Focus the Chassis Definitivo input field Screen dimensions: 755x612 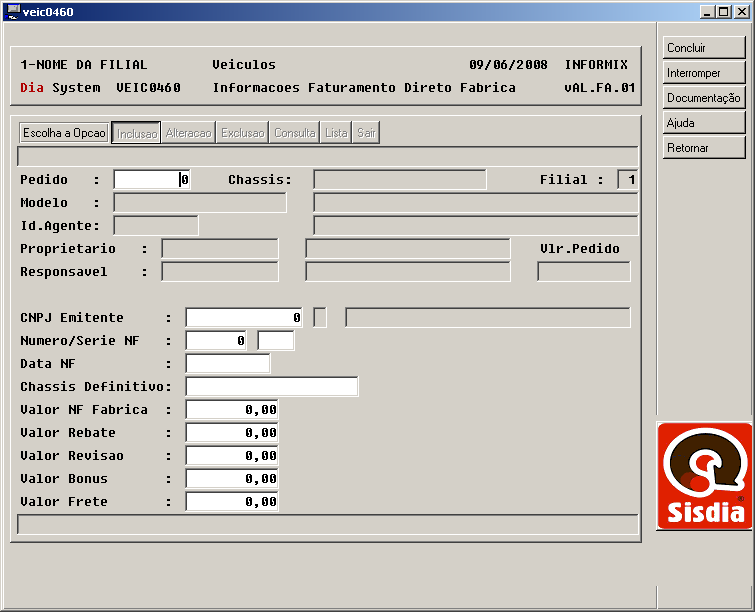272,387
